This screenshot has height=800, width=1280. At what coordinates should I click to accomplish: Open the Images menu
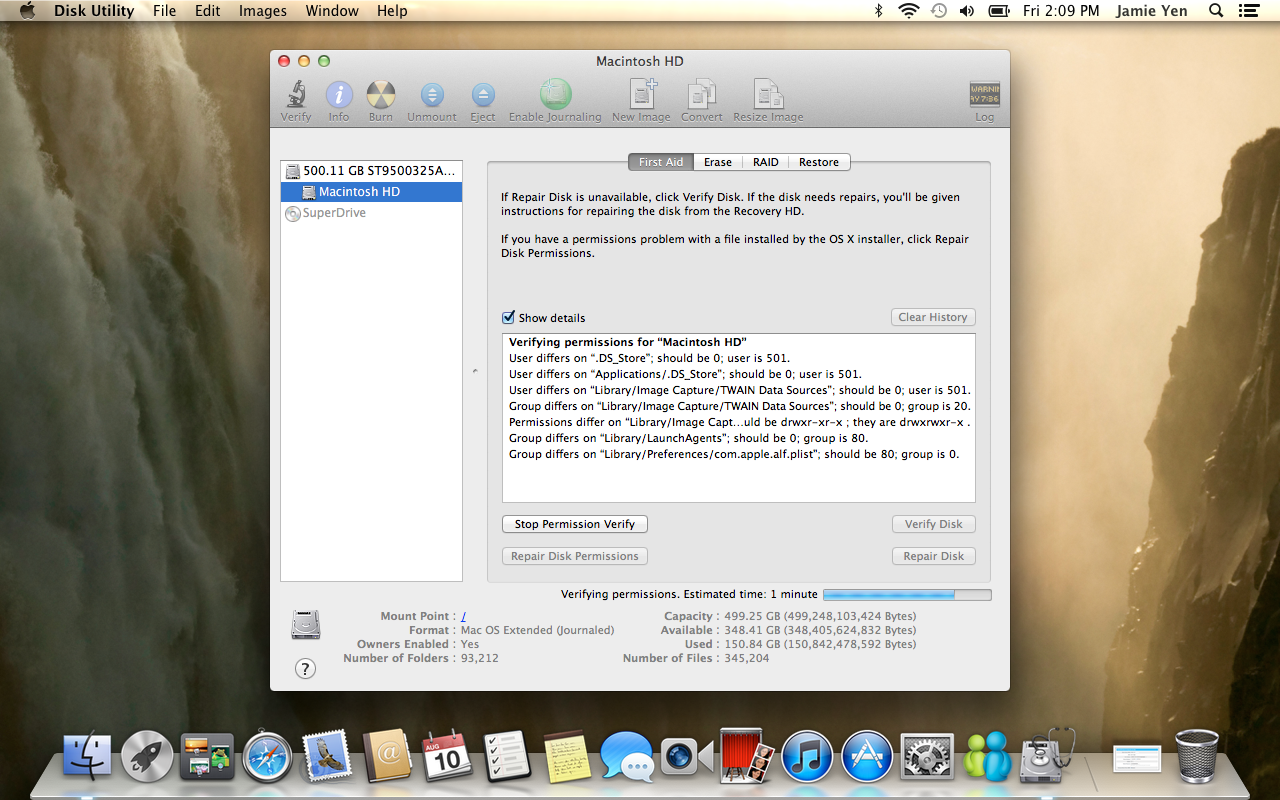263,11
